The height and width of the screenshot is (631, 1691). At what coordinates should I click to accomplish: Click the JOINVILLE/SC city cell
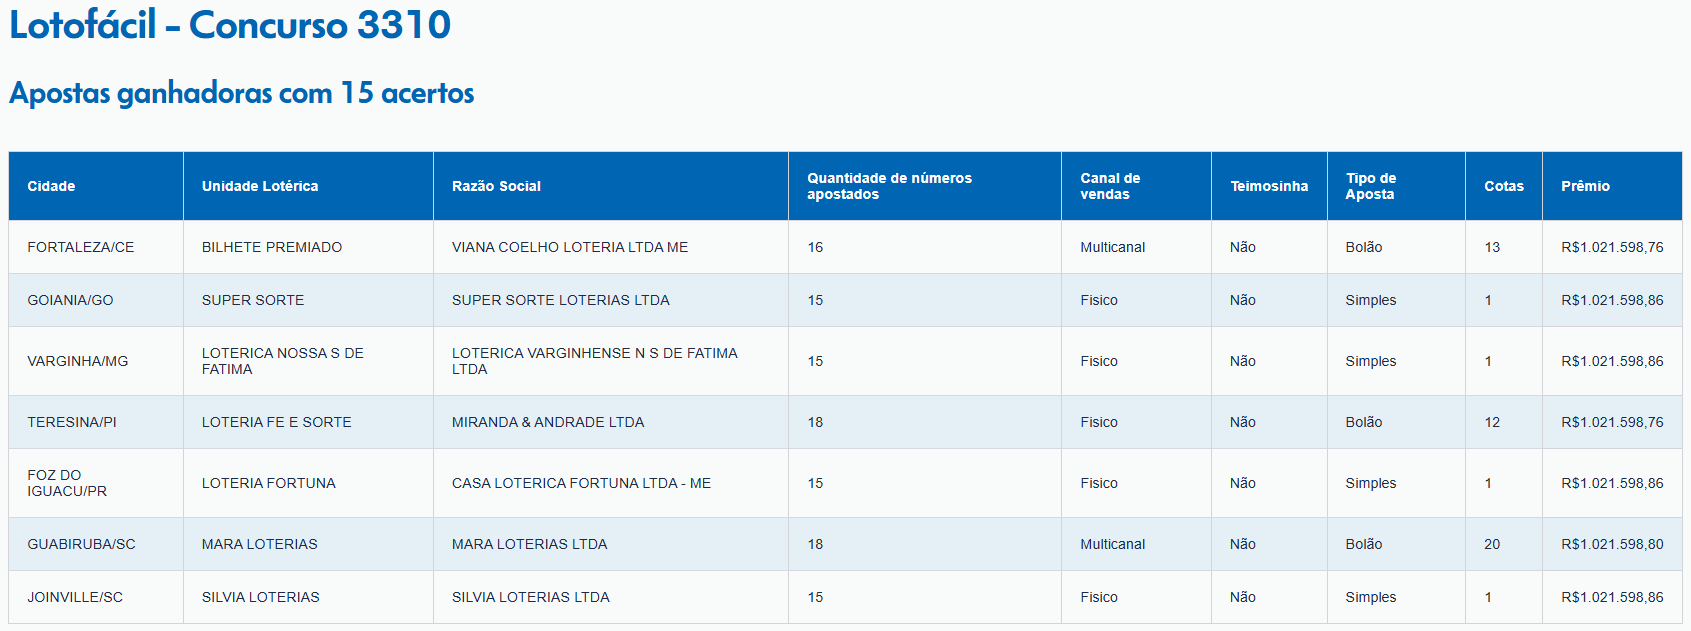(x=96, y=597)
